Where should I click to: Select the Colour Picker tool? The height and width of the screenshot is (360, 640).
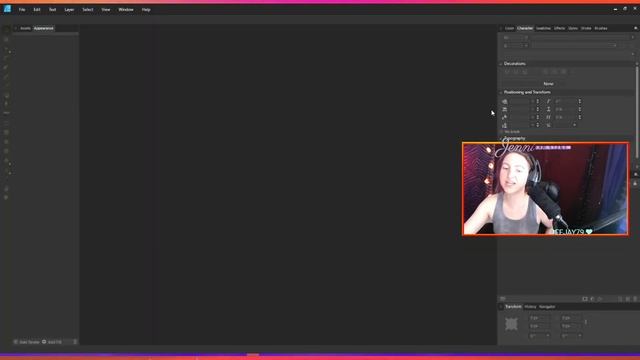pyautogui.click(x=6, y=189)
